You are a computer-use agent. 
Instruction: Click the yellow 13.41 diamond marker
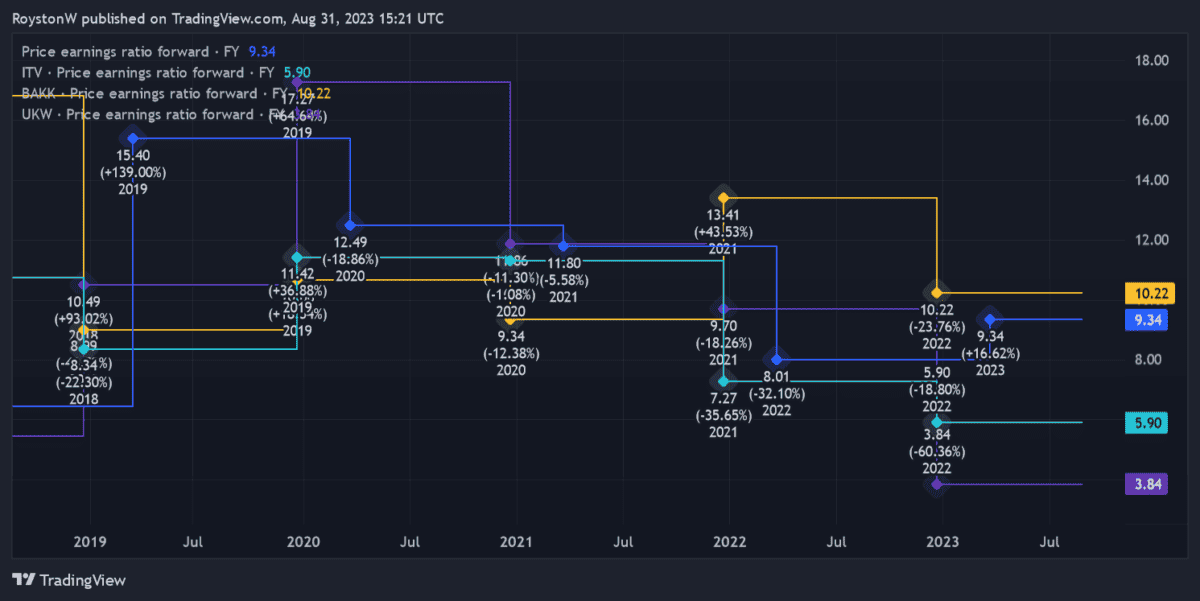click(x=723, y=198)
